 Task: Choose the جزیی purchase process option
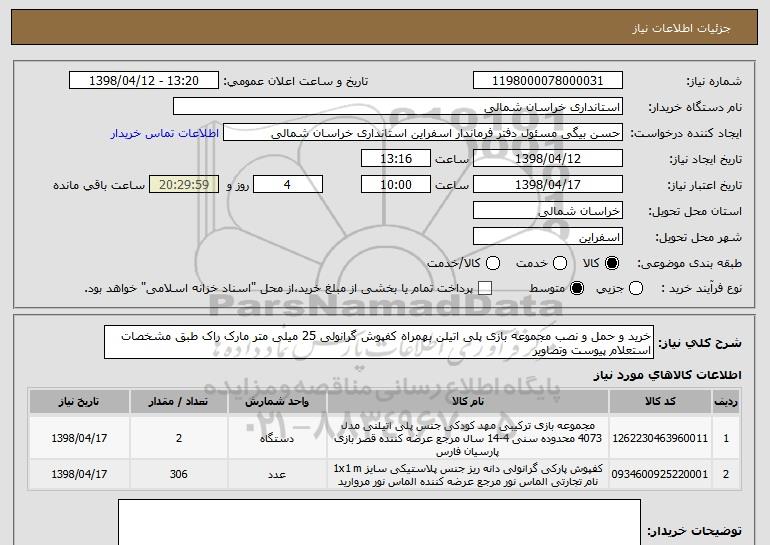(636, 288)
